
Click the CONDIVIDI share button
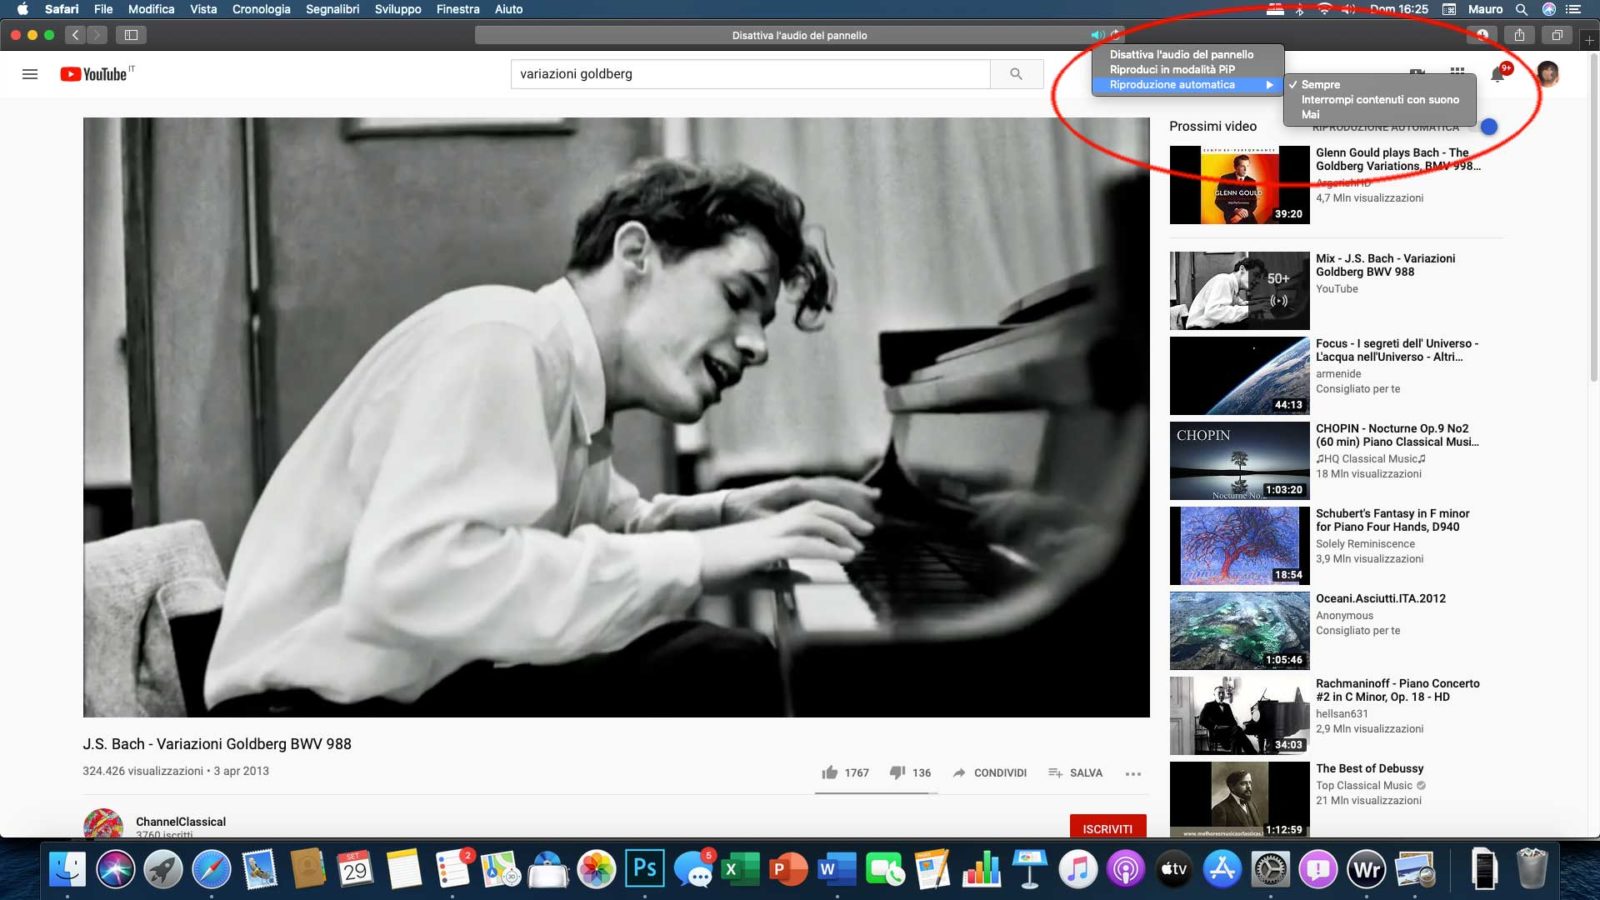[990, 773]
